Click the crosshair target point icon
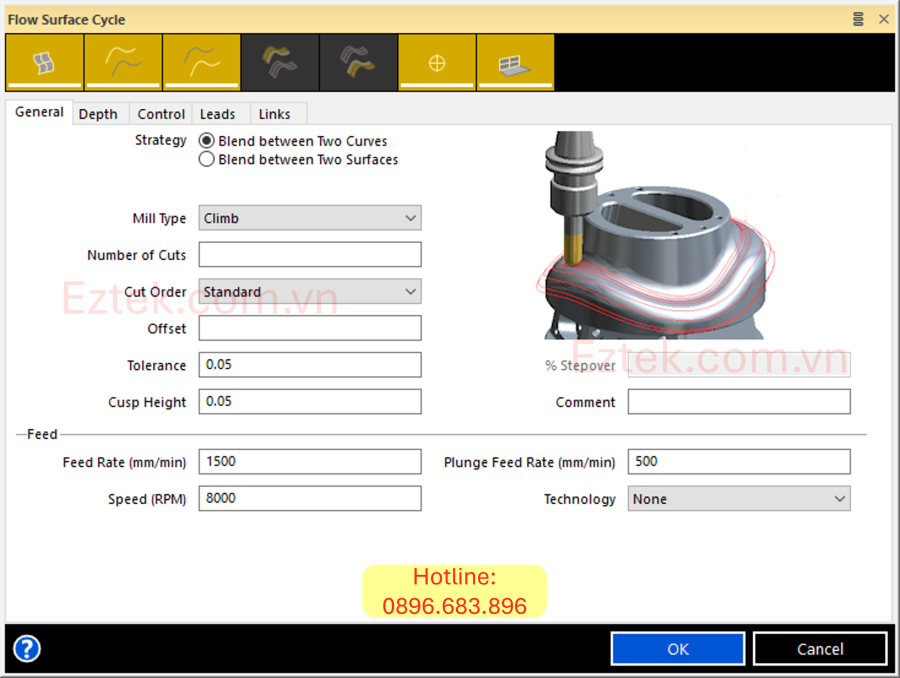Screen dimensions: 900x678 (x=436, y=63)
